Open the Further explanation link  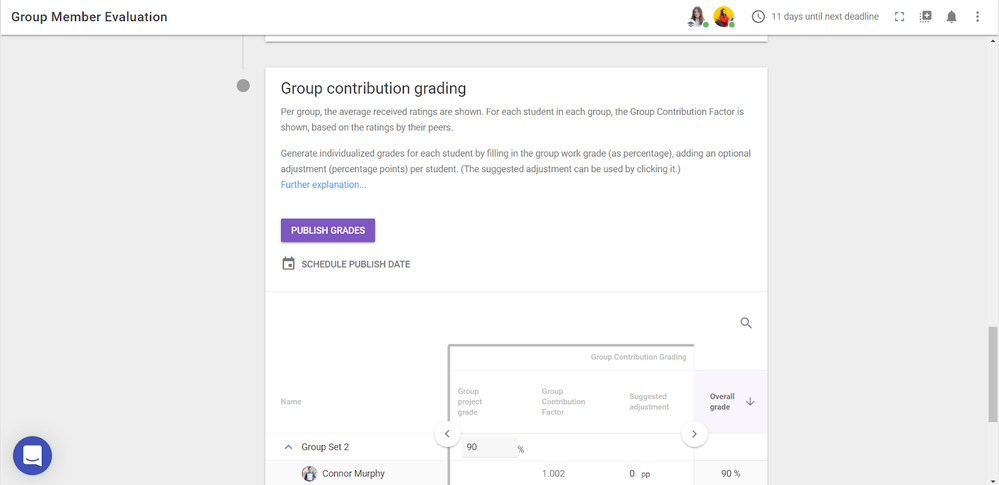coord(323,184)
